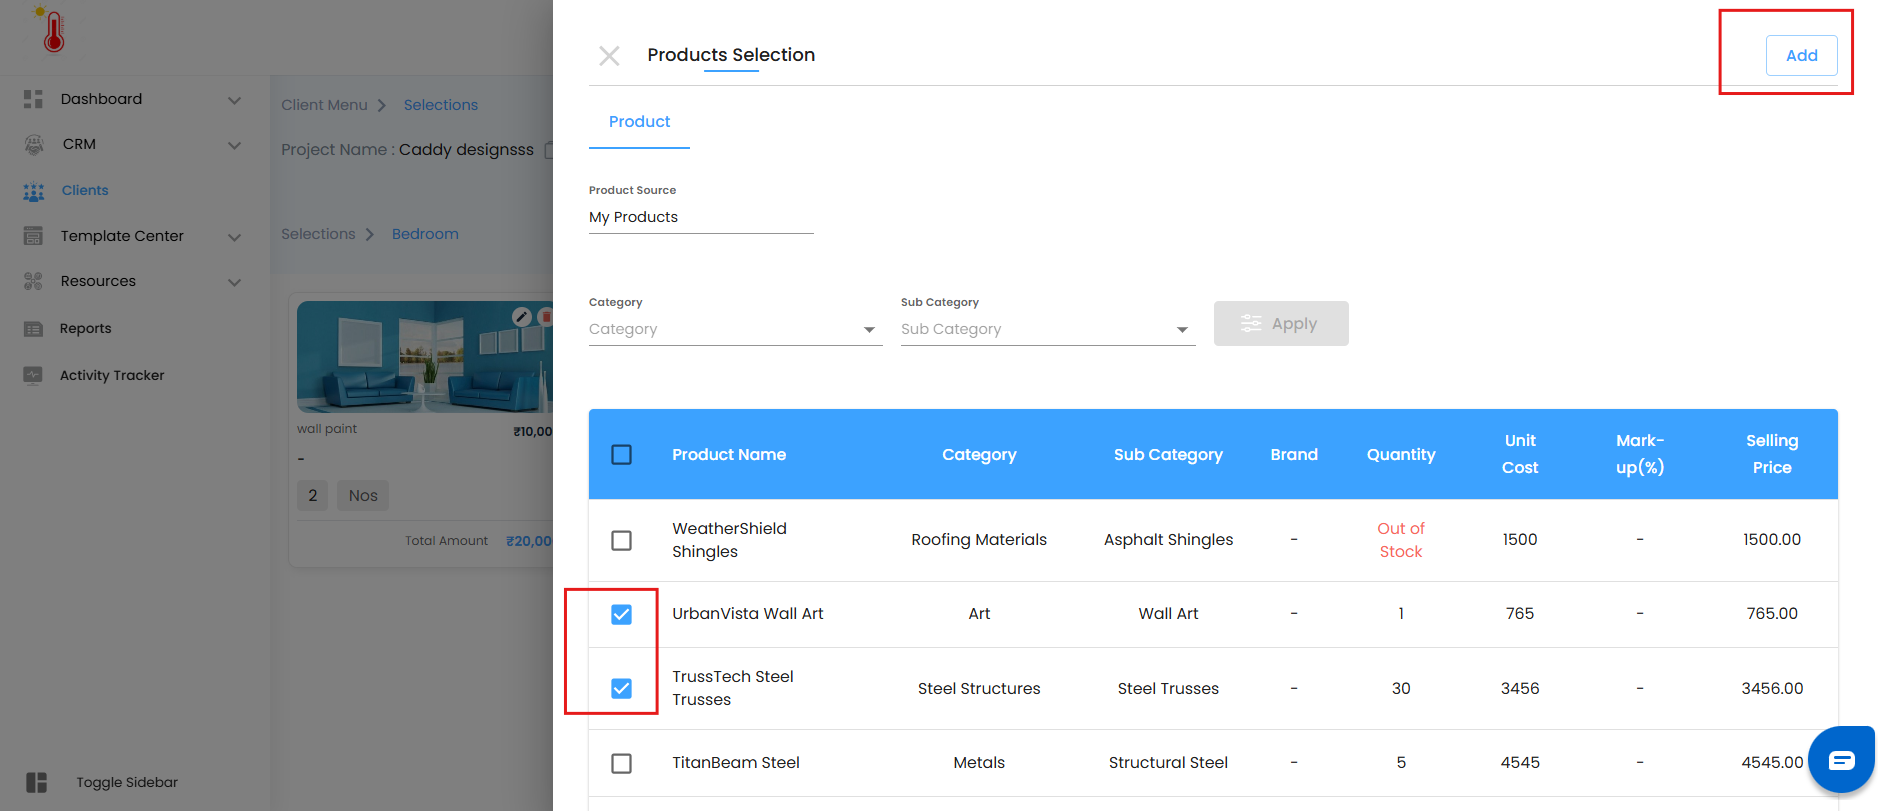Click the CRM sidebar icon
The height and width of the screenshot is (811, 1878).
click(x=34, y=144)
